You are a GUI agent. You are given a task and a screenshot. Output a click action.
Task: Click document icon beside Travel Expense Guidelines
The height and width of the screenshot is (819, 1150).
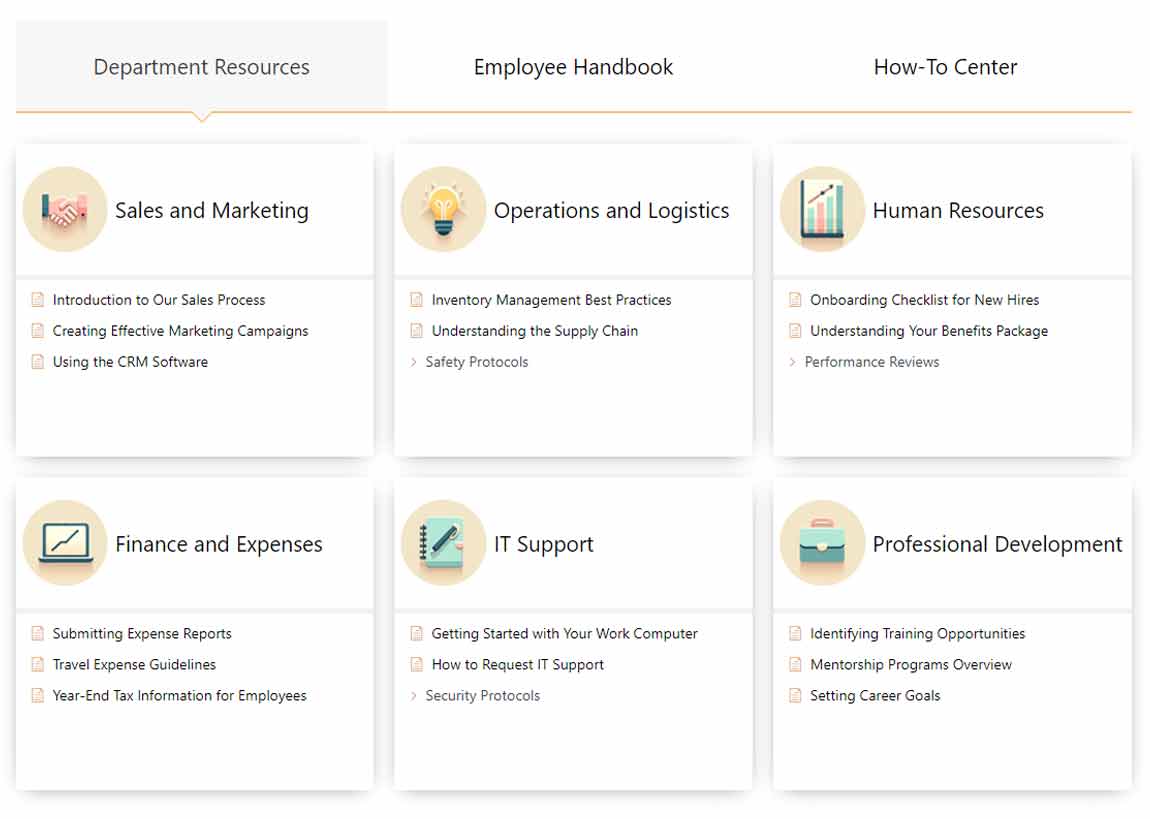[x=38, y=665]
